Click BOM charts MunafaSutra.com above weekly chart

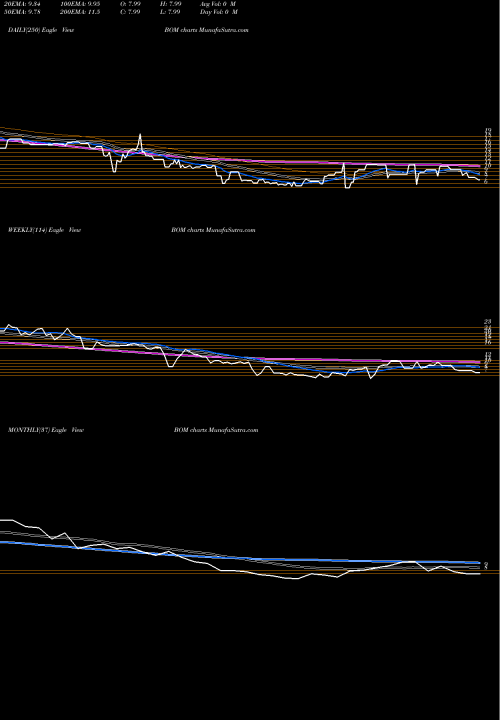(213, 230)
